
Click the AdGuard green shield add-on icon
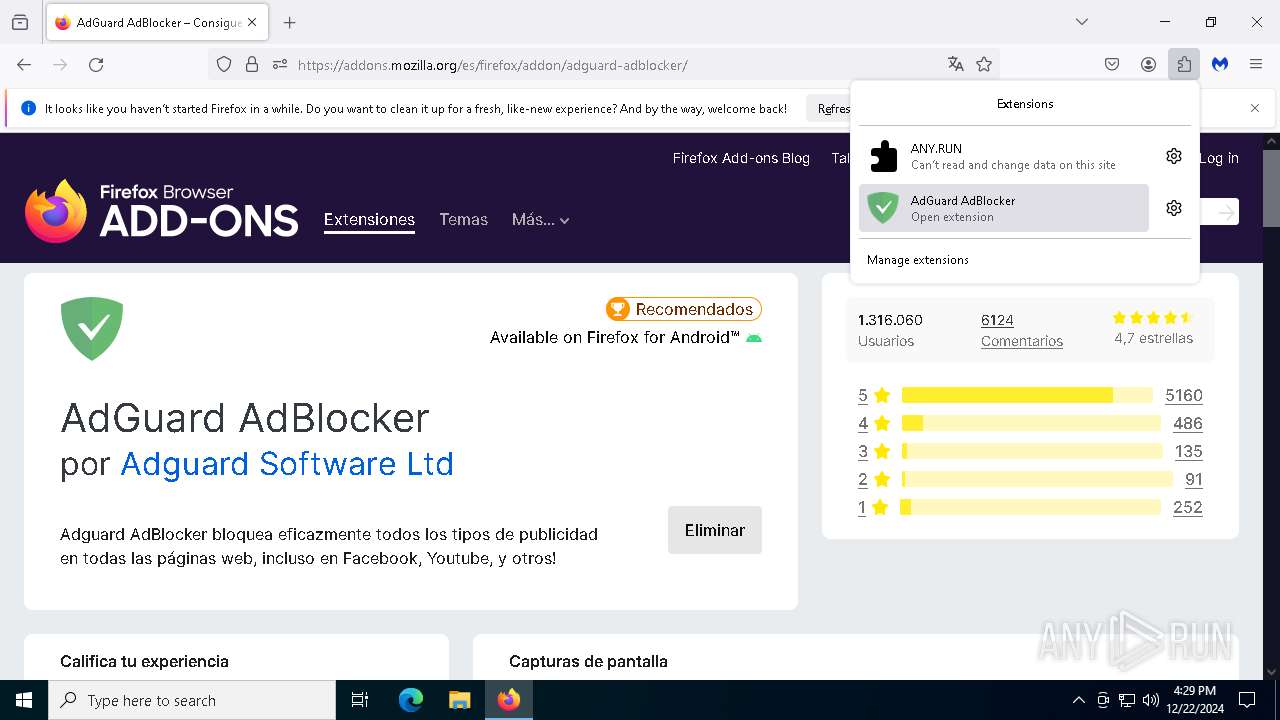point(92,328)
